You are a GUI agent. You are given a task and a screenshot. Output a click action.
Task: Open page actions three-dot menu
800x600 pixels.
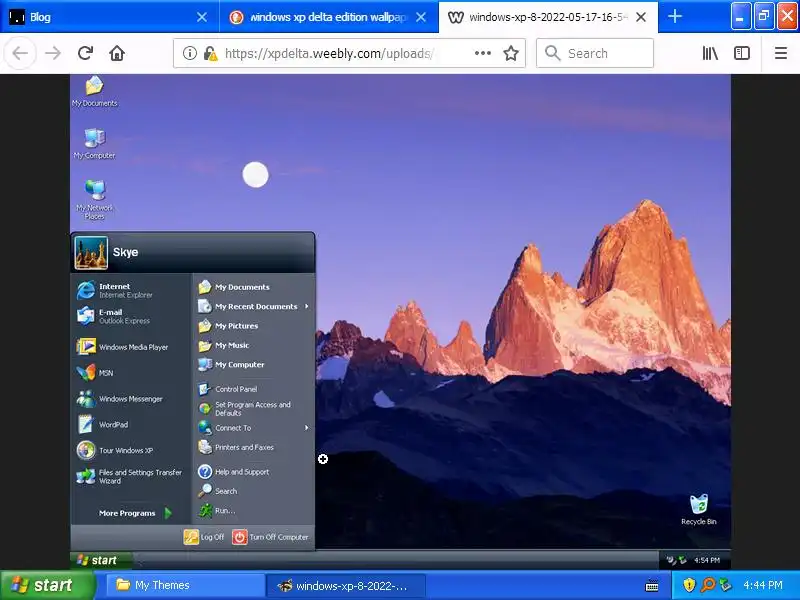483,53
